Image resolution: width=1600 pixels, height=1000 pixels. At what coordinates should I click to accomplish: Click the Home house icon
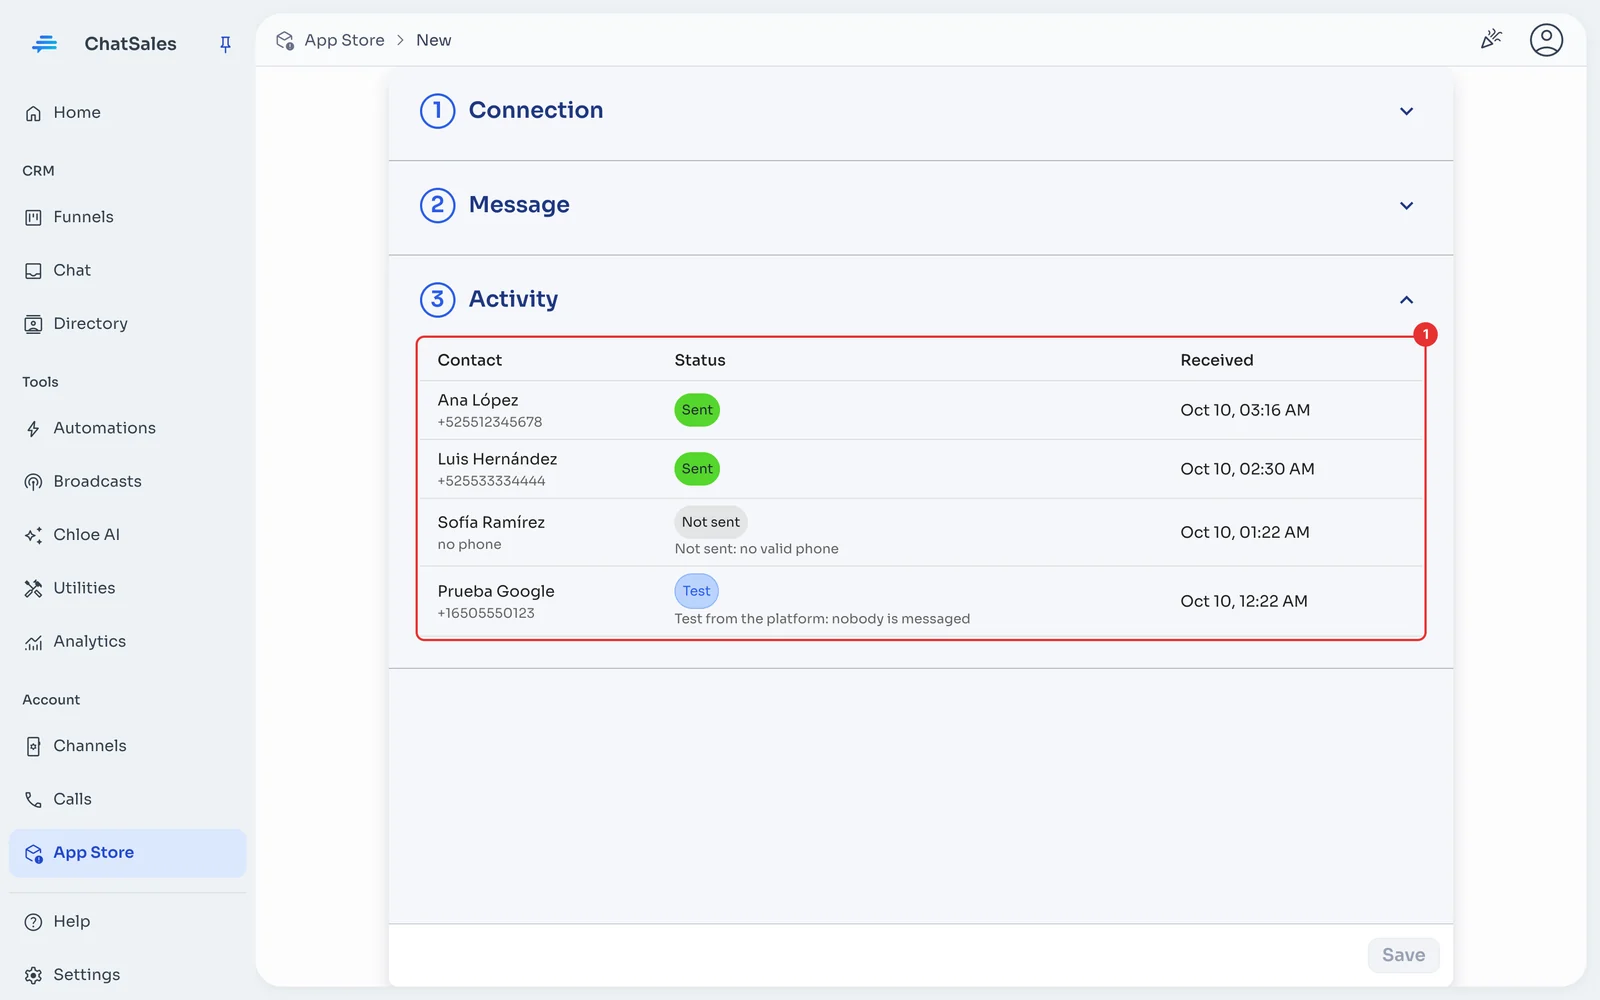[x=33, y=113]
